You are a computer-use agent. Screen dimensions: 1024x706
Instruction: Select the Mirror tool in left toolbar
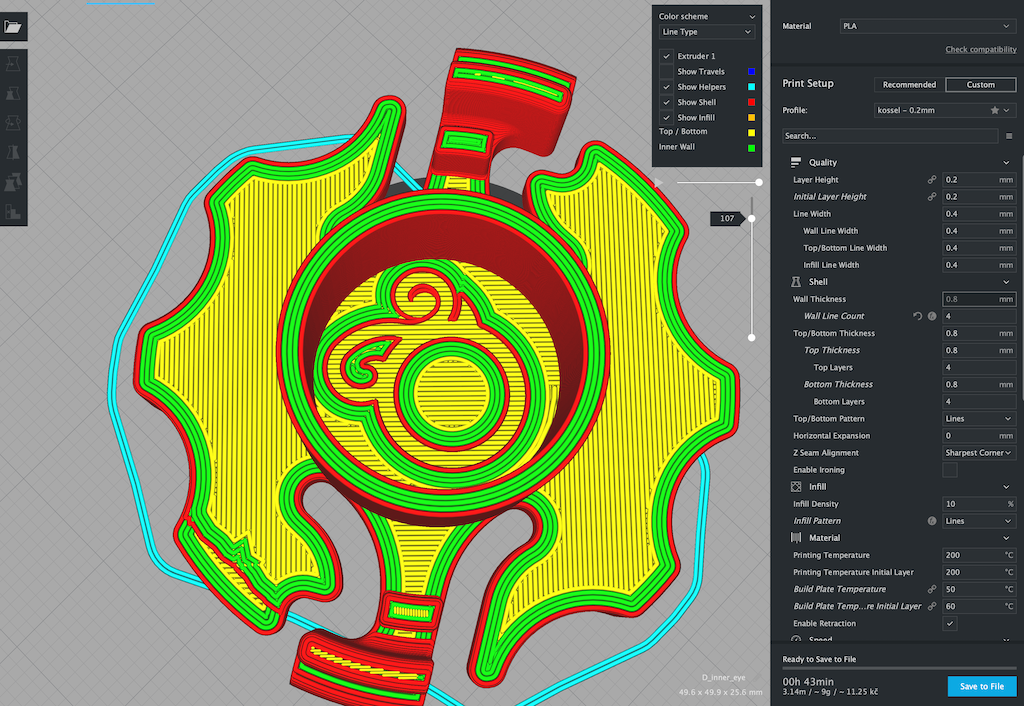(13, 153)
